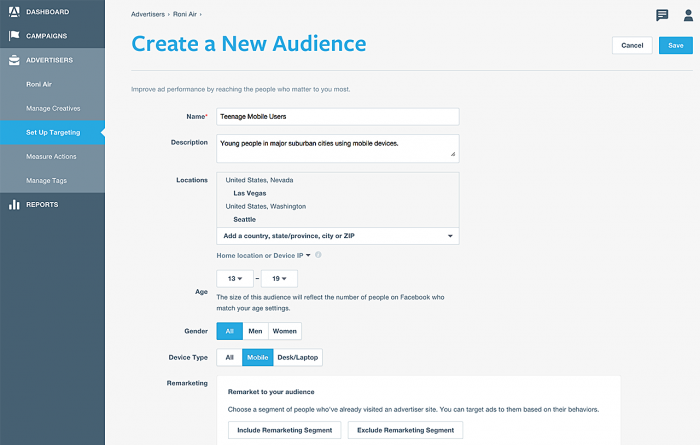The image size is (700, 445).
Task: Click the audience Name input field
Action: [337, 117]
